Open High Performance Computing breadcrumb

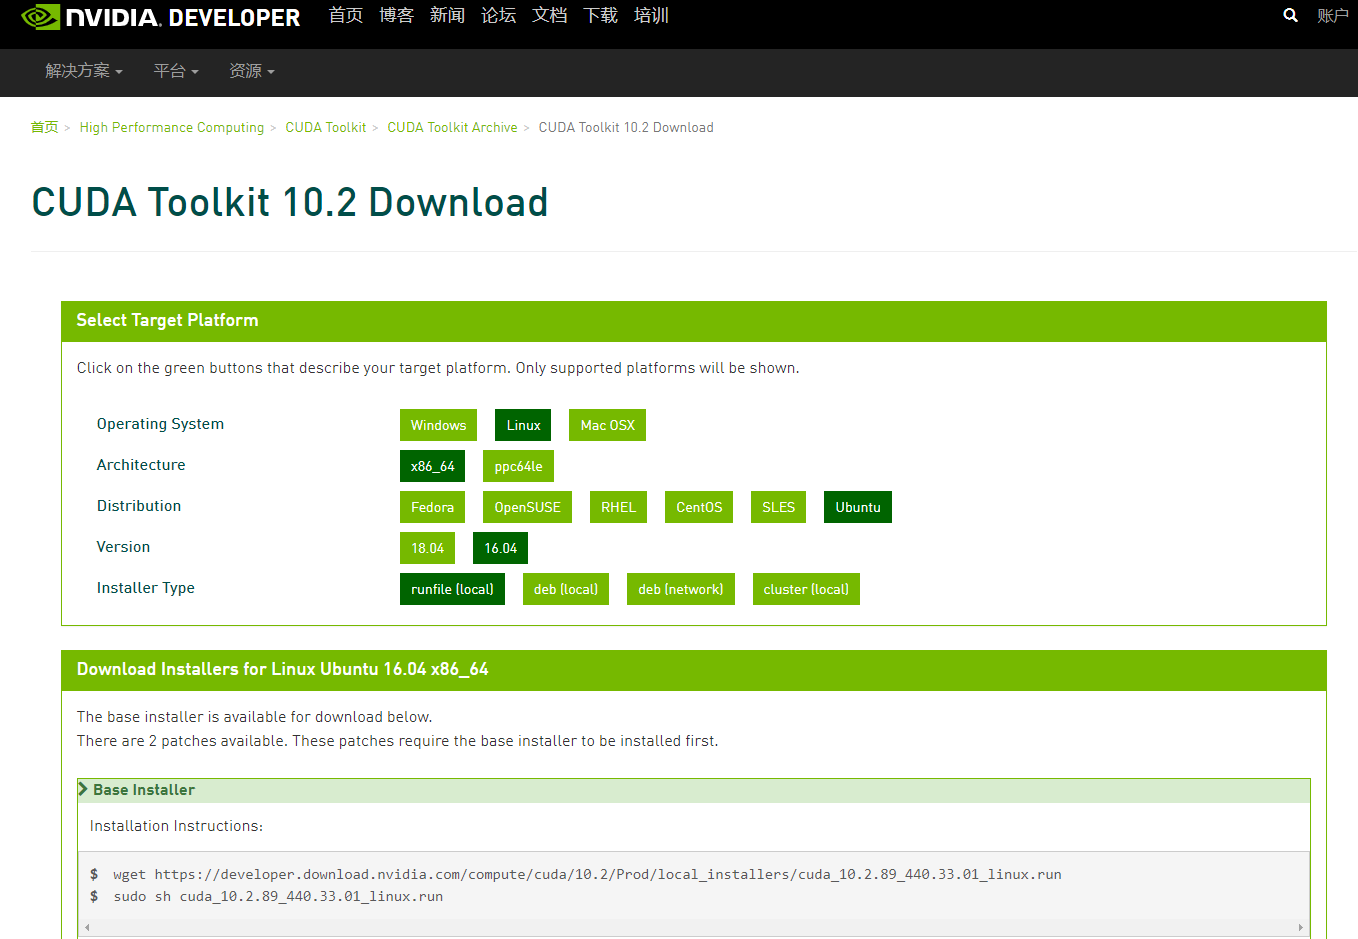172,127
